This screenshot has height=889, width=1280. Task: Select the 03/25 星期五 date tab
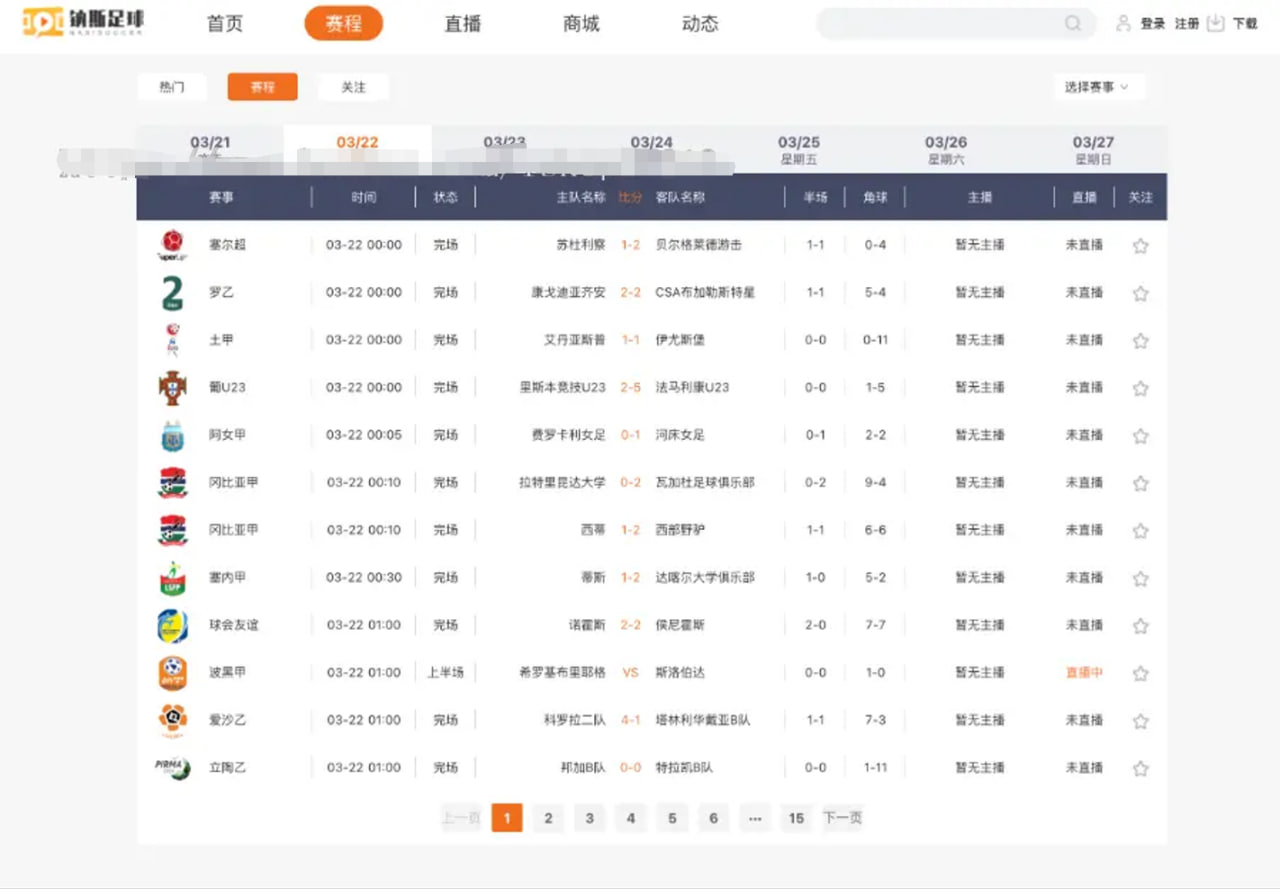(798, 150)
